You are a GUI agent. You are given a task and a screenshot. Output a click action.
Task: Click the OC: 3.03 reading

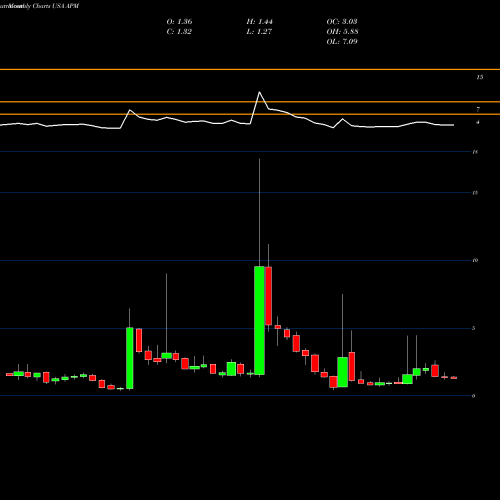(342, 22)
